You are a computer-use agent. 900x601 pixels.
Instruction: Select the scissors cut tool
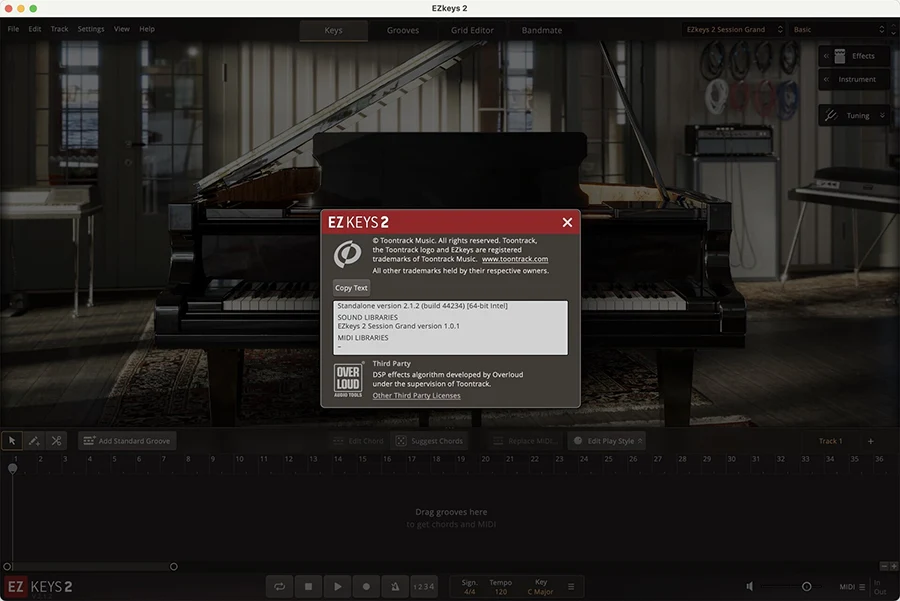pyautogui.click(x=56, y=441)
